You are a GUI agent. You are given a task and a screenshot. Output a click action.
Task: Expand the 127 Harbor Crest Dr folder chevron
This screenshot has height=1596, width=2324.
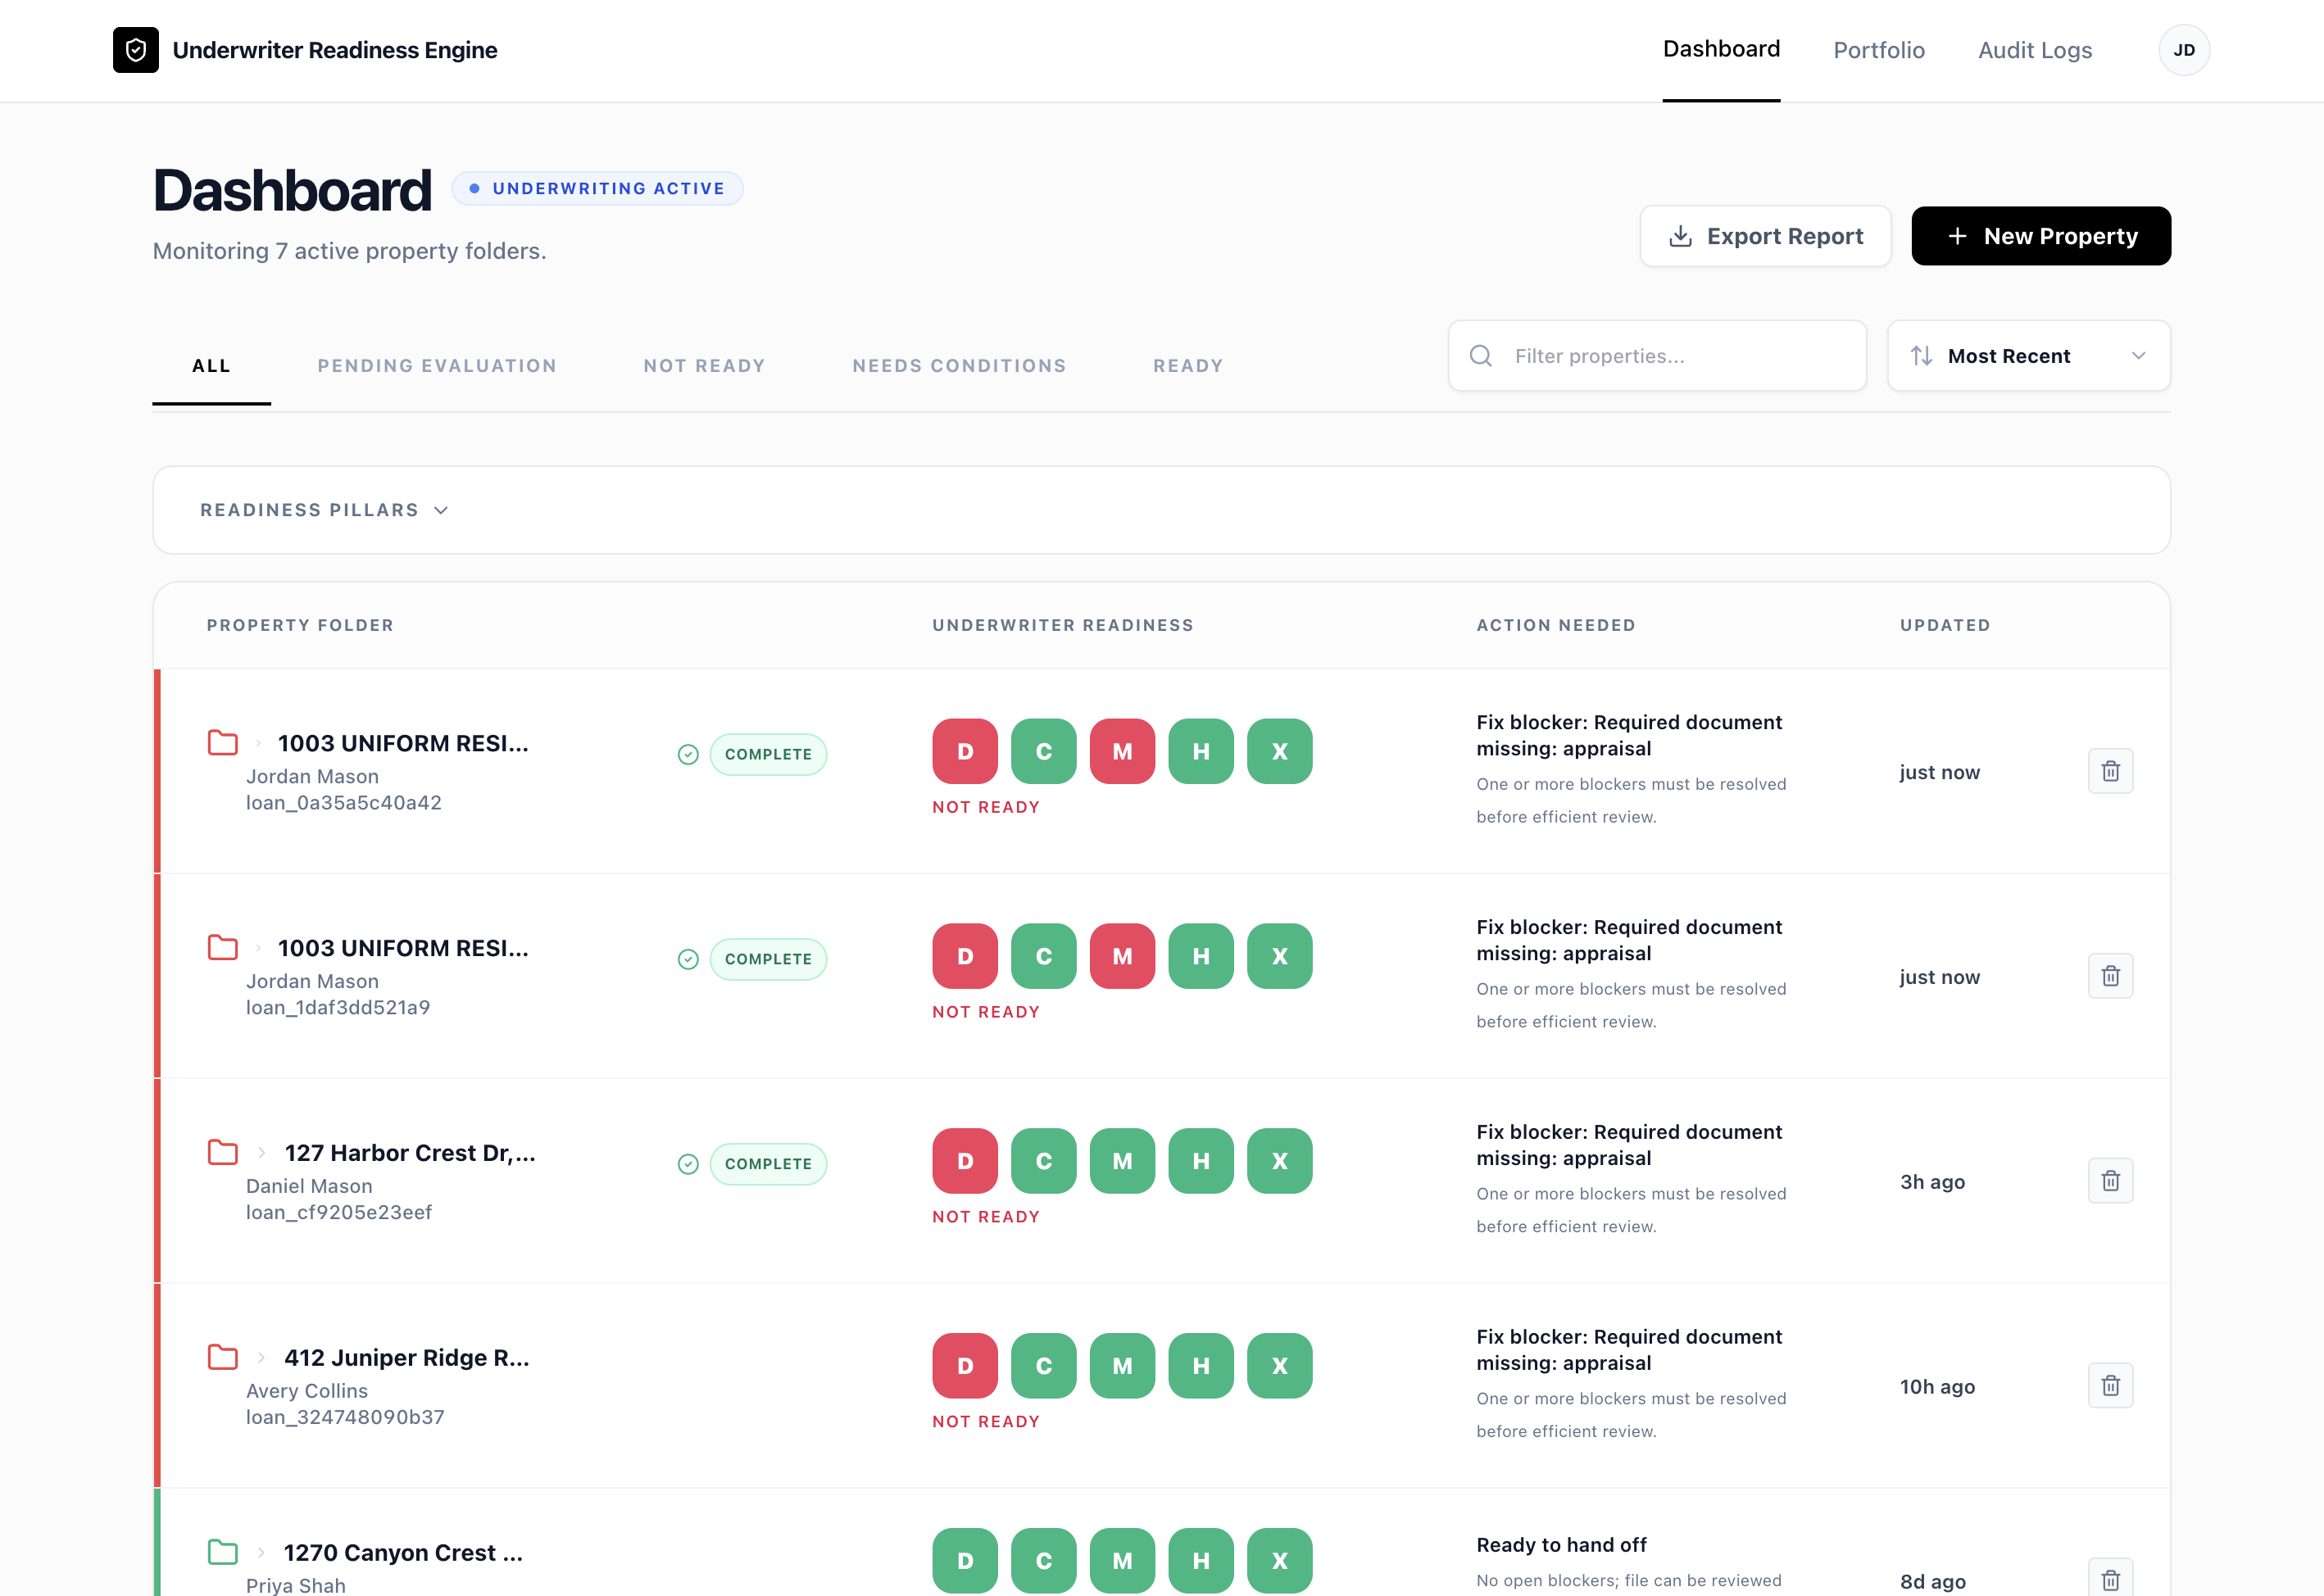pyautogui.click(x=261, y=1153)
